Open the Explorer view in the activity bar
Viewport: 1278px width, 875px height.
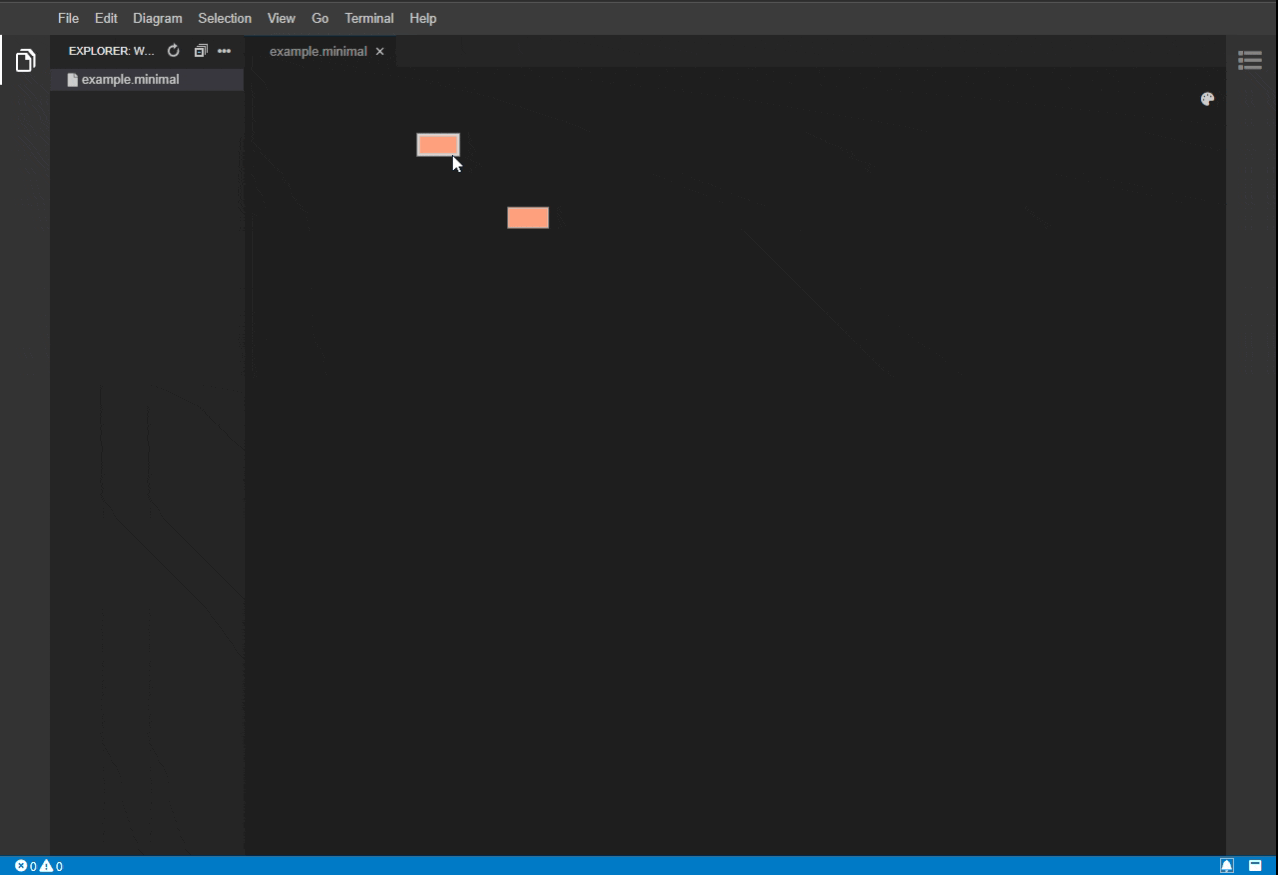[25, 61]
